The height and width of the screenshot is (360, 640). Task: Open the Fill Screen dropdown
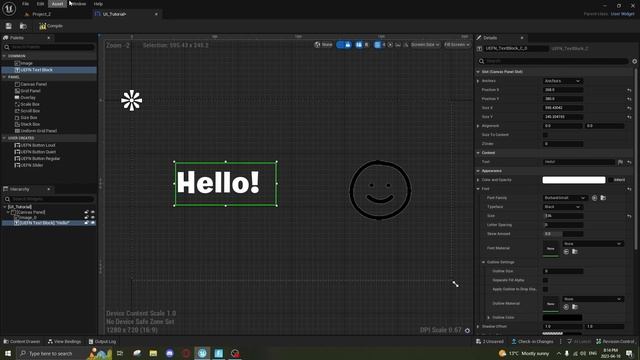coord(457,44)
